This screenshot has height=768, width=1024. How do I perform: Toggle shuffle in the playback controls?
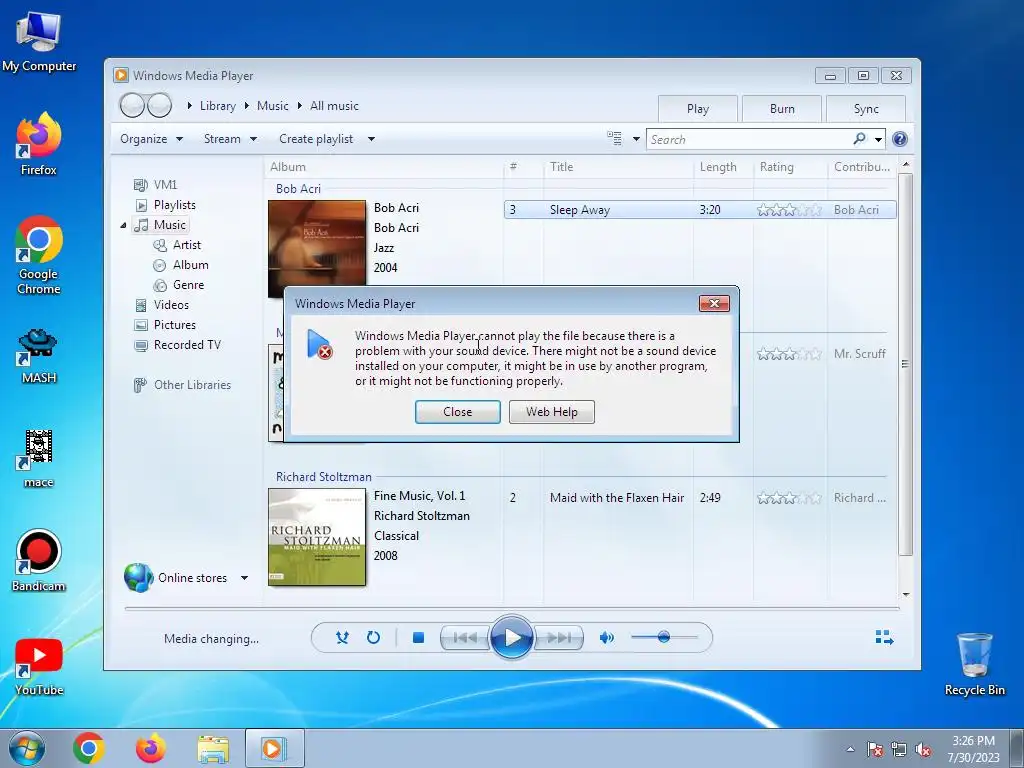[x=342, y=637]
